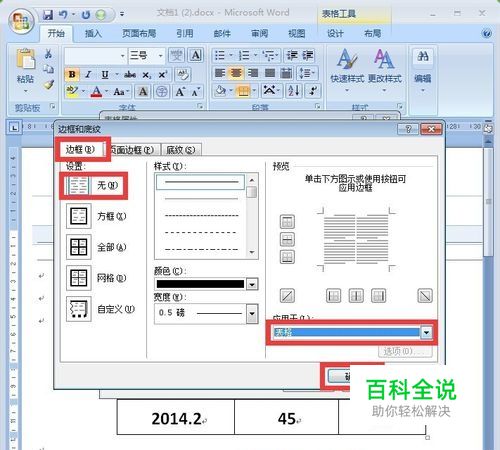The width and height of the screenshot is (500, 450).
Task: Open the Editing (编辑) binoculars menu
Action: (x=423, y=70)
